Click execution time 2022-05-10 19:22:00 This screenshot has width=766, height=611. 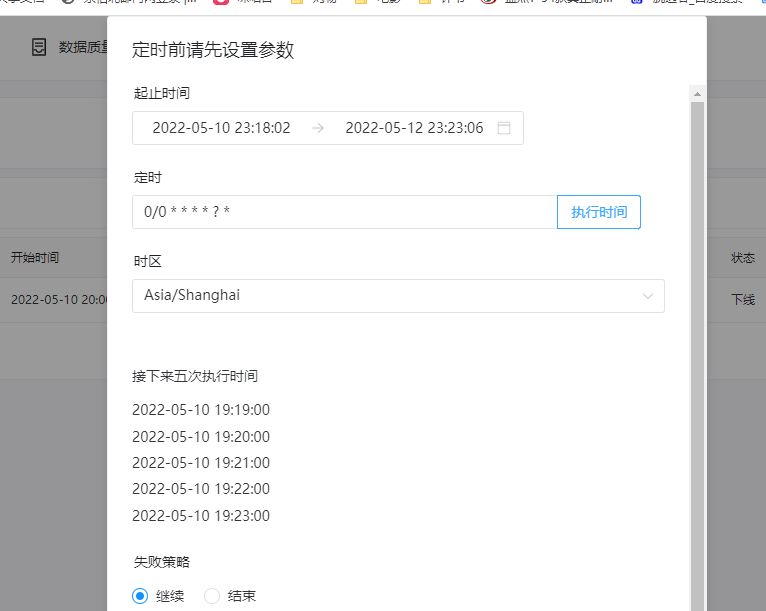pos(201,489)
